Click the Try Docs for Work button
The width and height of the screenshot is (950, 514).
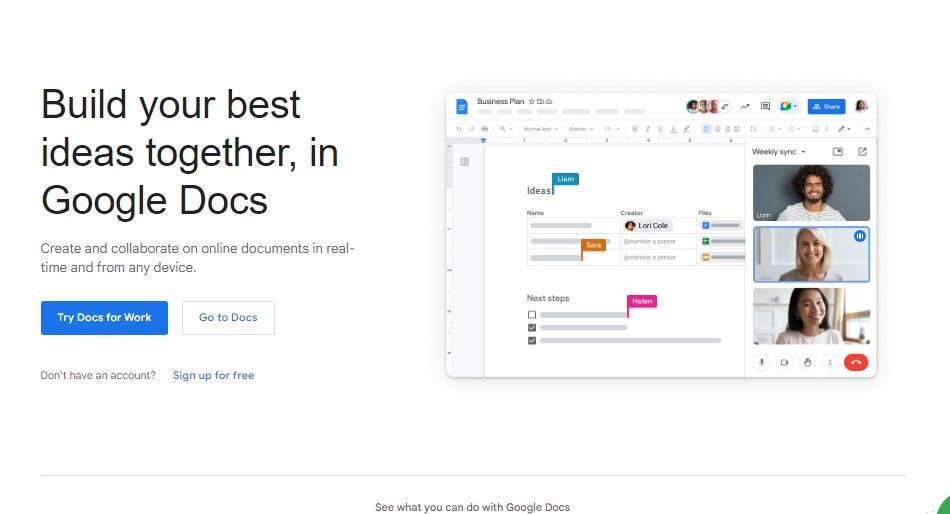104,318
